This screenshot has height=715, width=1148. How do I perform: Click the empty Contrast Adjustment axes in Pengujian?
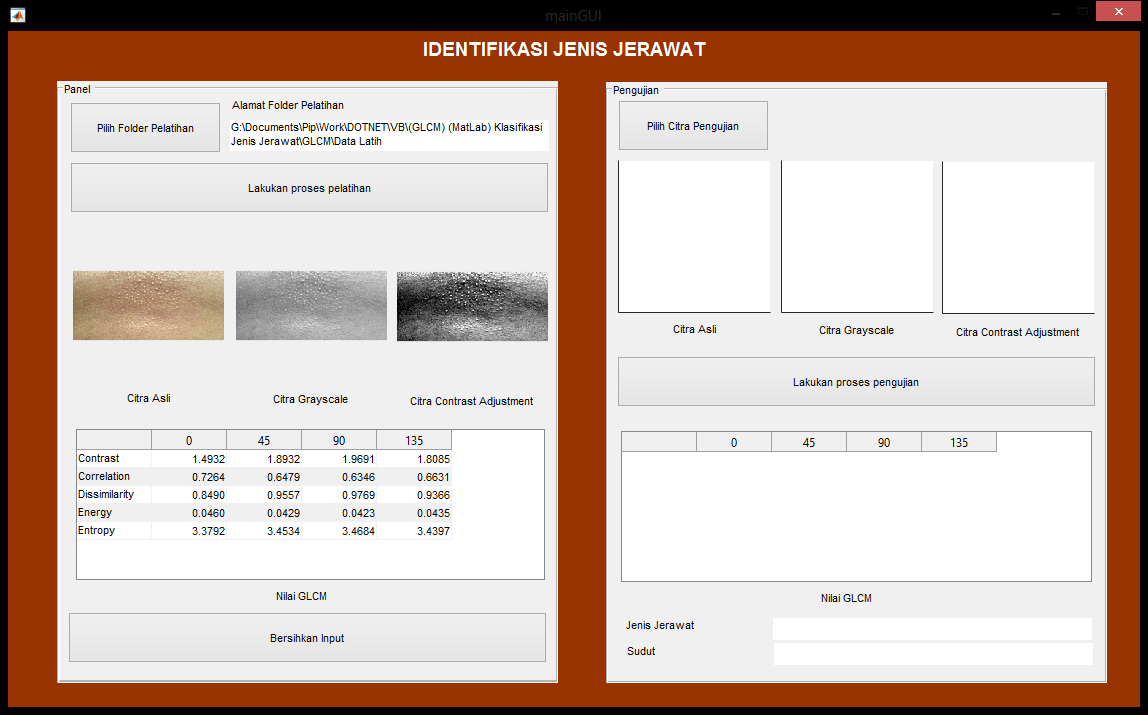point(1018,237)
